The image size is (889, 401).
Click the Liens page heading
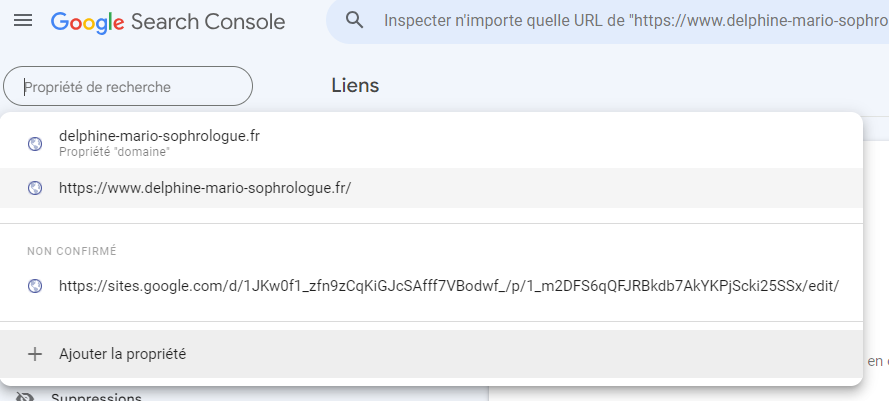pos(355,86)
